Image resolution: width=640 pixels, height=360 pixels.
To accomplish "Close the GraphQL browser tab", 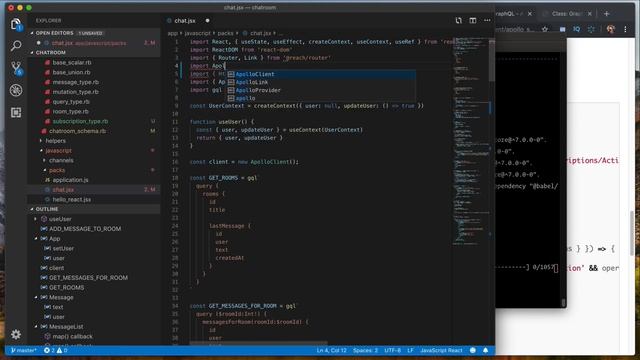I will [x=530, y=13].
